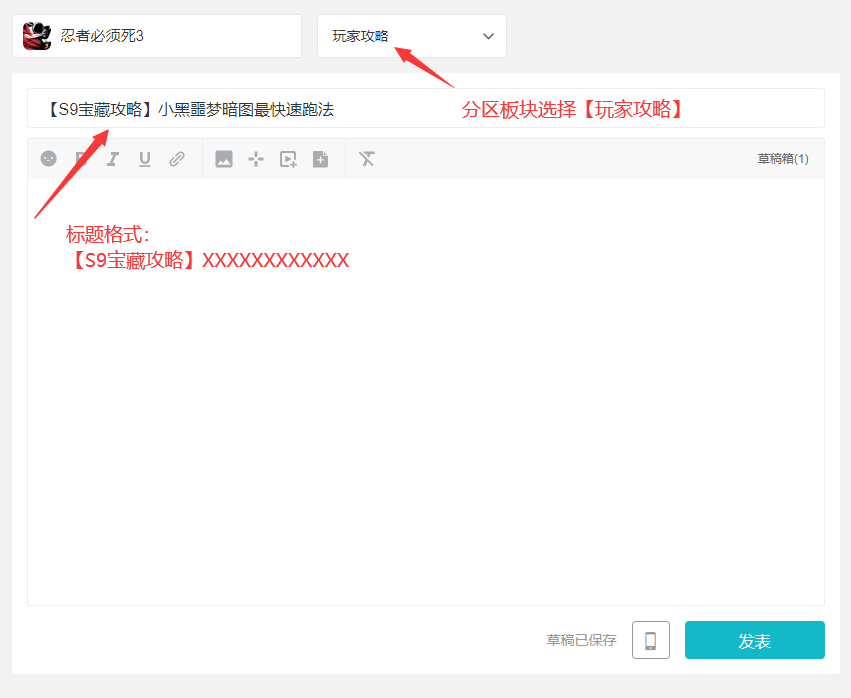Click the 忍者必须死3 game selector field

(157, 36)
